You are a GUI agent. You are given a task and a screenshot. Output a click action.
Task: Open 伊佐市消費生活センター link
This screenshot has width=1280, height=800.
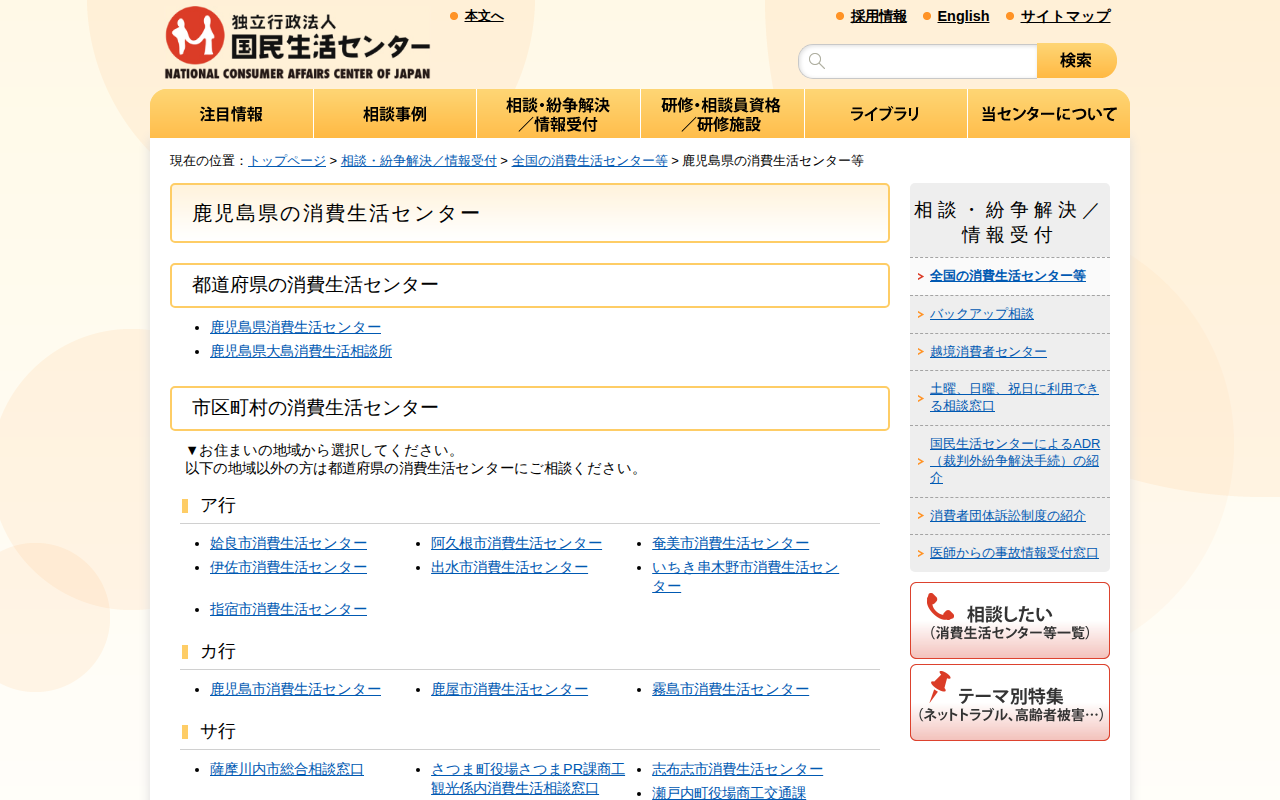coord(289,567)
